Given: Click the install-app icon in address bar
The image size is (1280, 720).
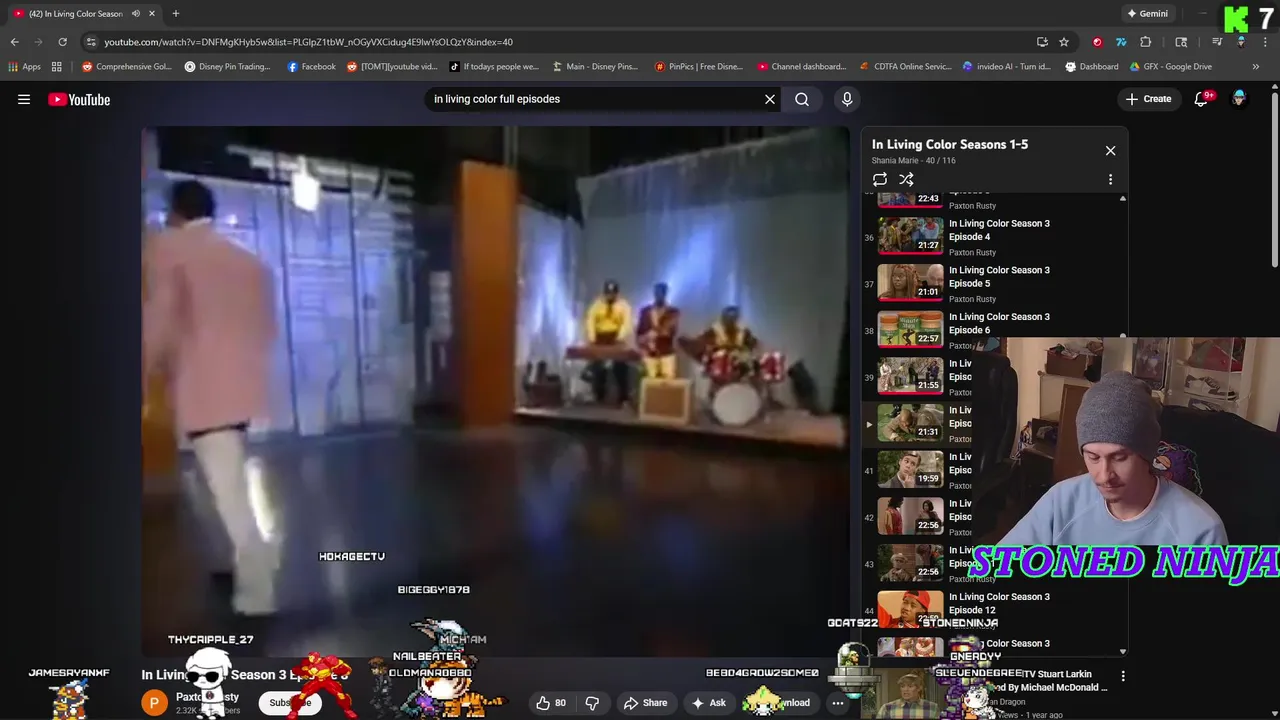Looking at the screenshot, I should pyautogui.click(x=1042, y=42).
